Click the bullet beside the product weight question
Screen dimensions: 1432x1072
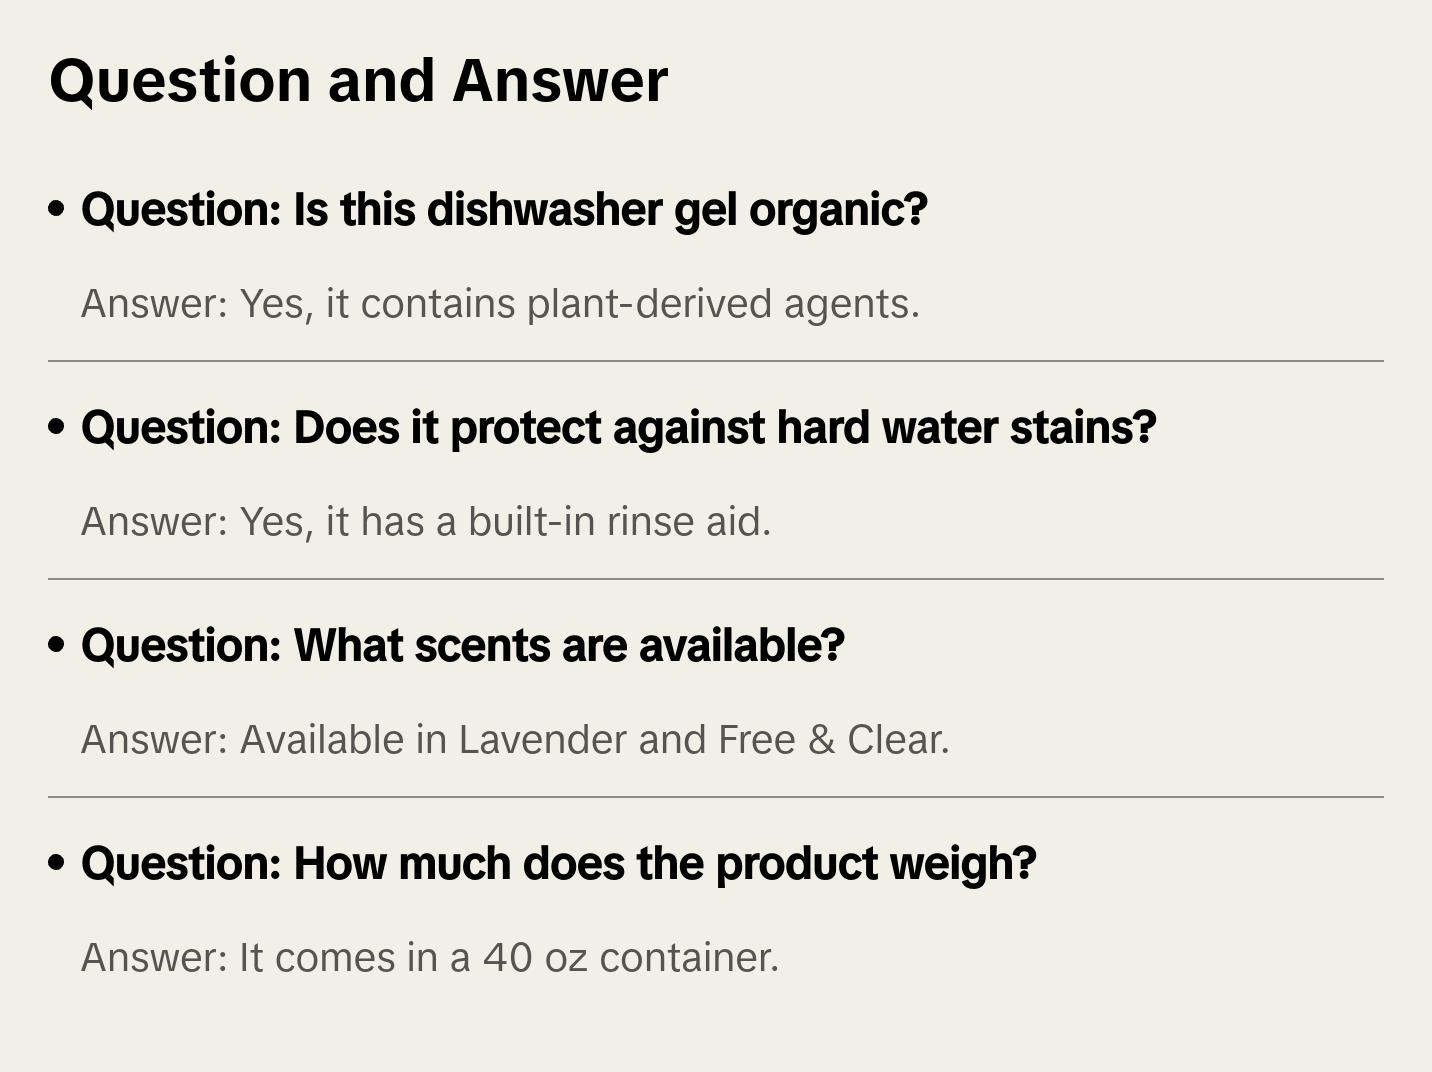click(x=57, y=863)
